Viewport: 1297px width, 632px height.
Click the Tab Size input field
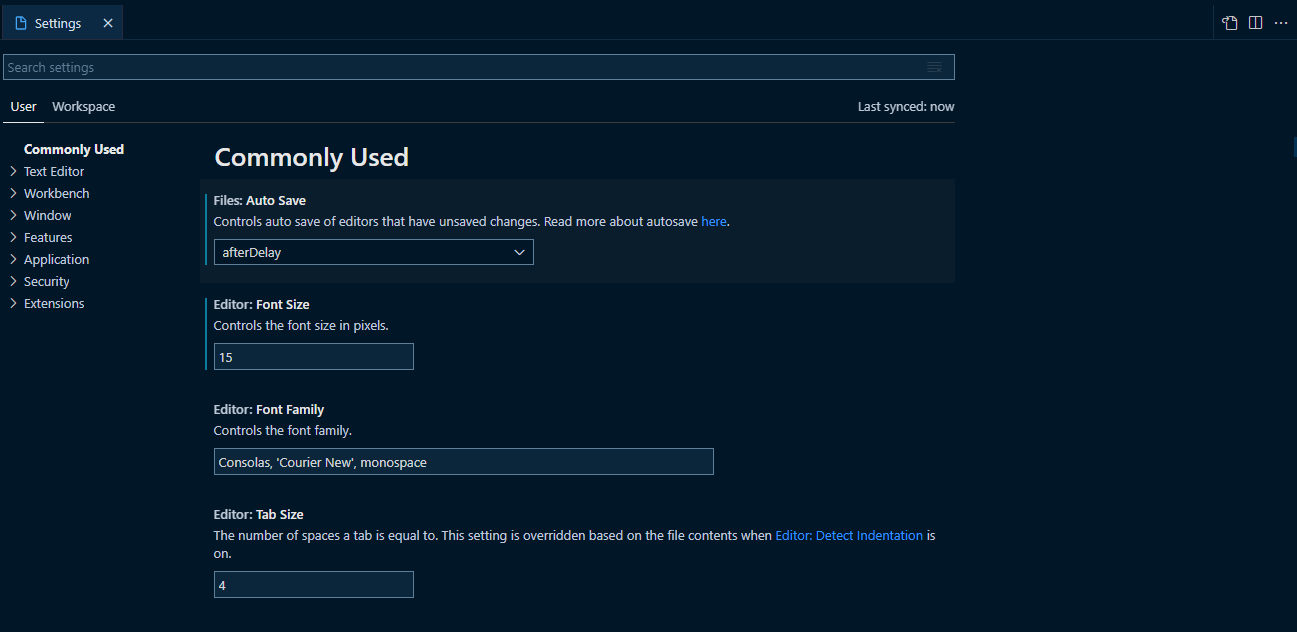pos(314,584)
